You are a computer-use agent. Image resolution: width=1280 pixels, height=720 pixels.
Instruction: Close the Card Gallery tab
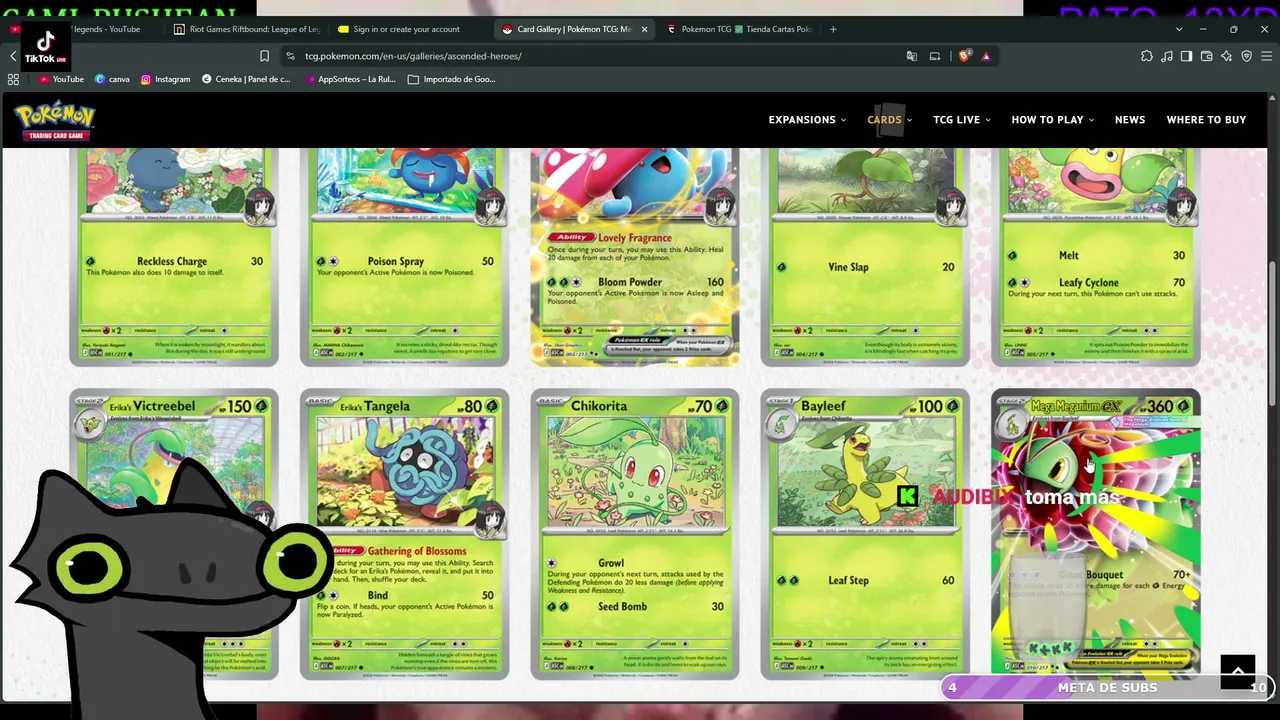tap(644, 29)
